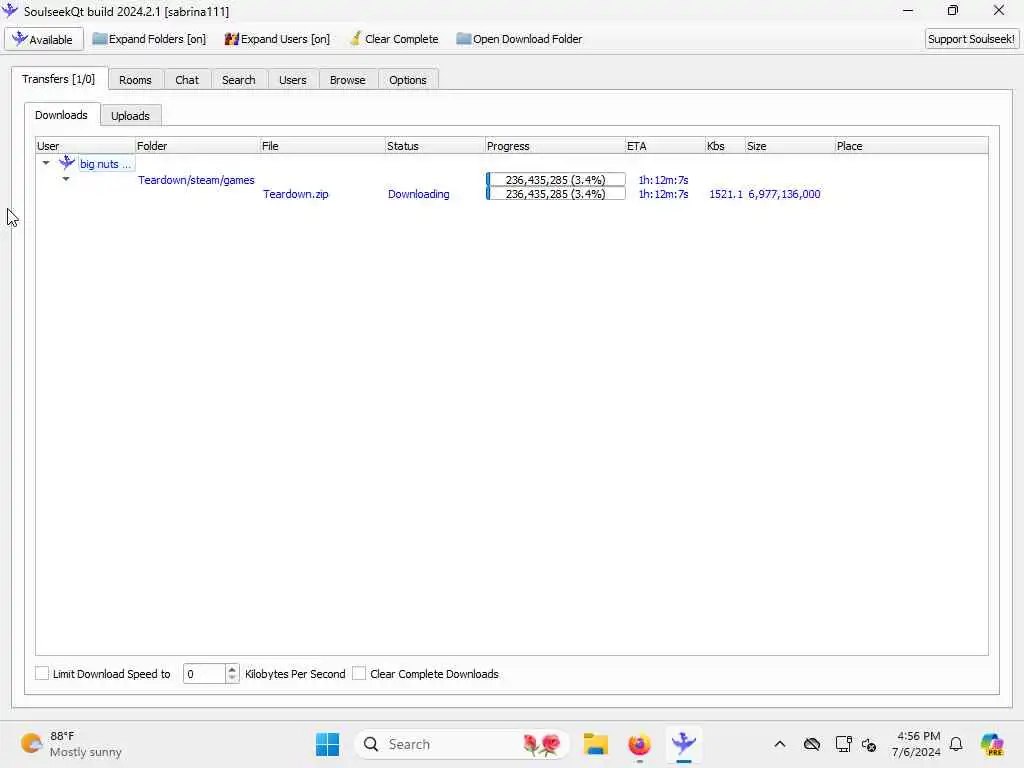Click the 1521.1 Kbs value
Screen dimensions: 1024x768
click(x=726, y=194)
